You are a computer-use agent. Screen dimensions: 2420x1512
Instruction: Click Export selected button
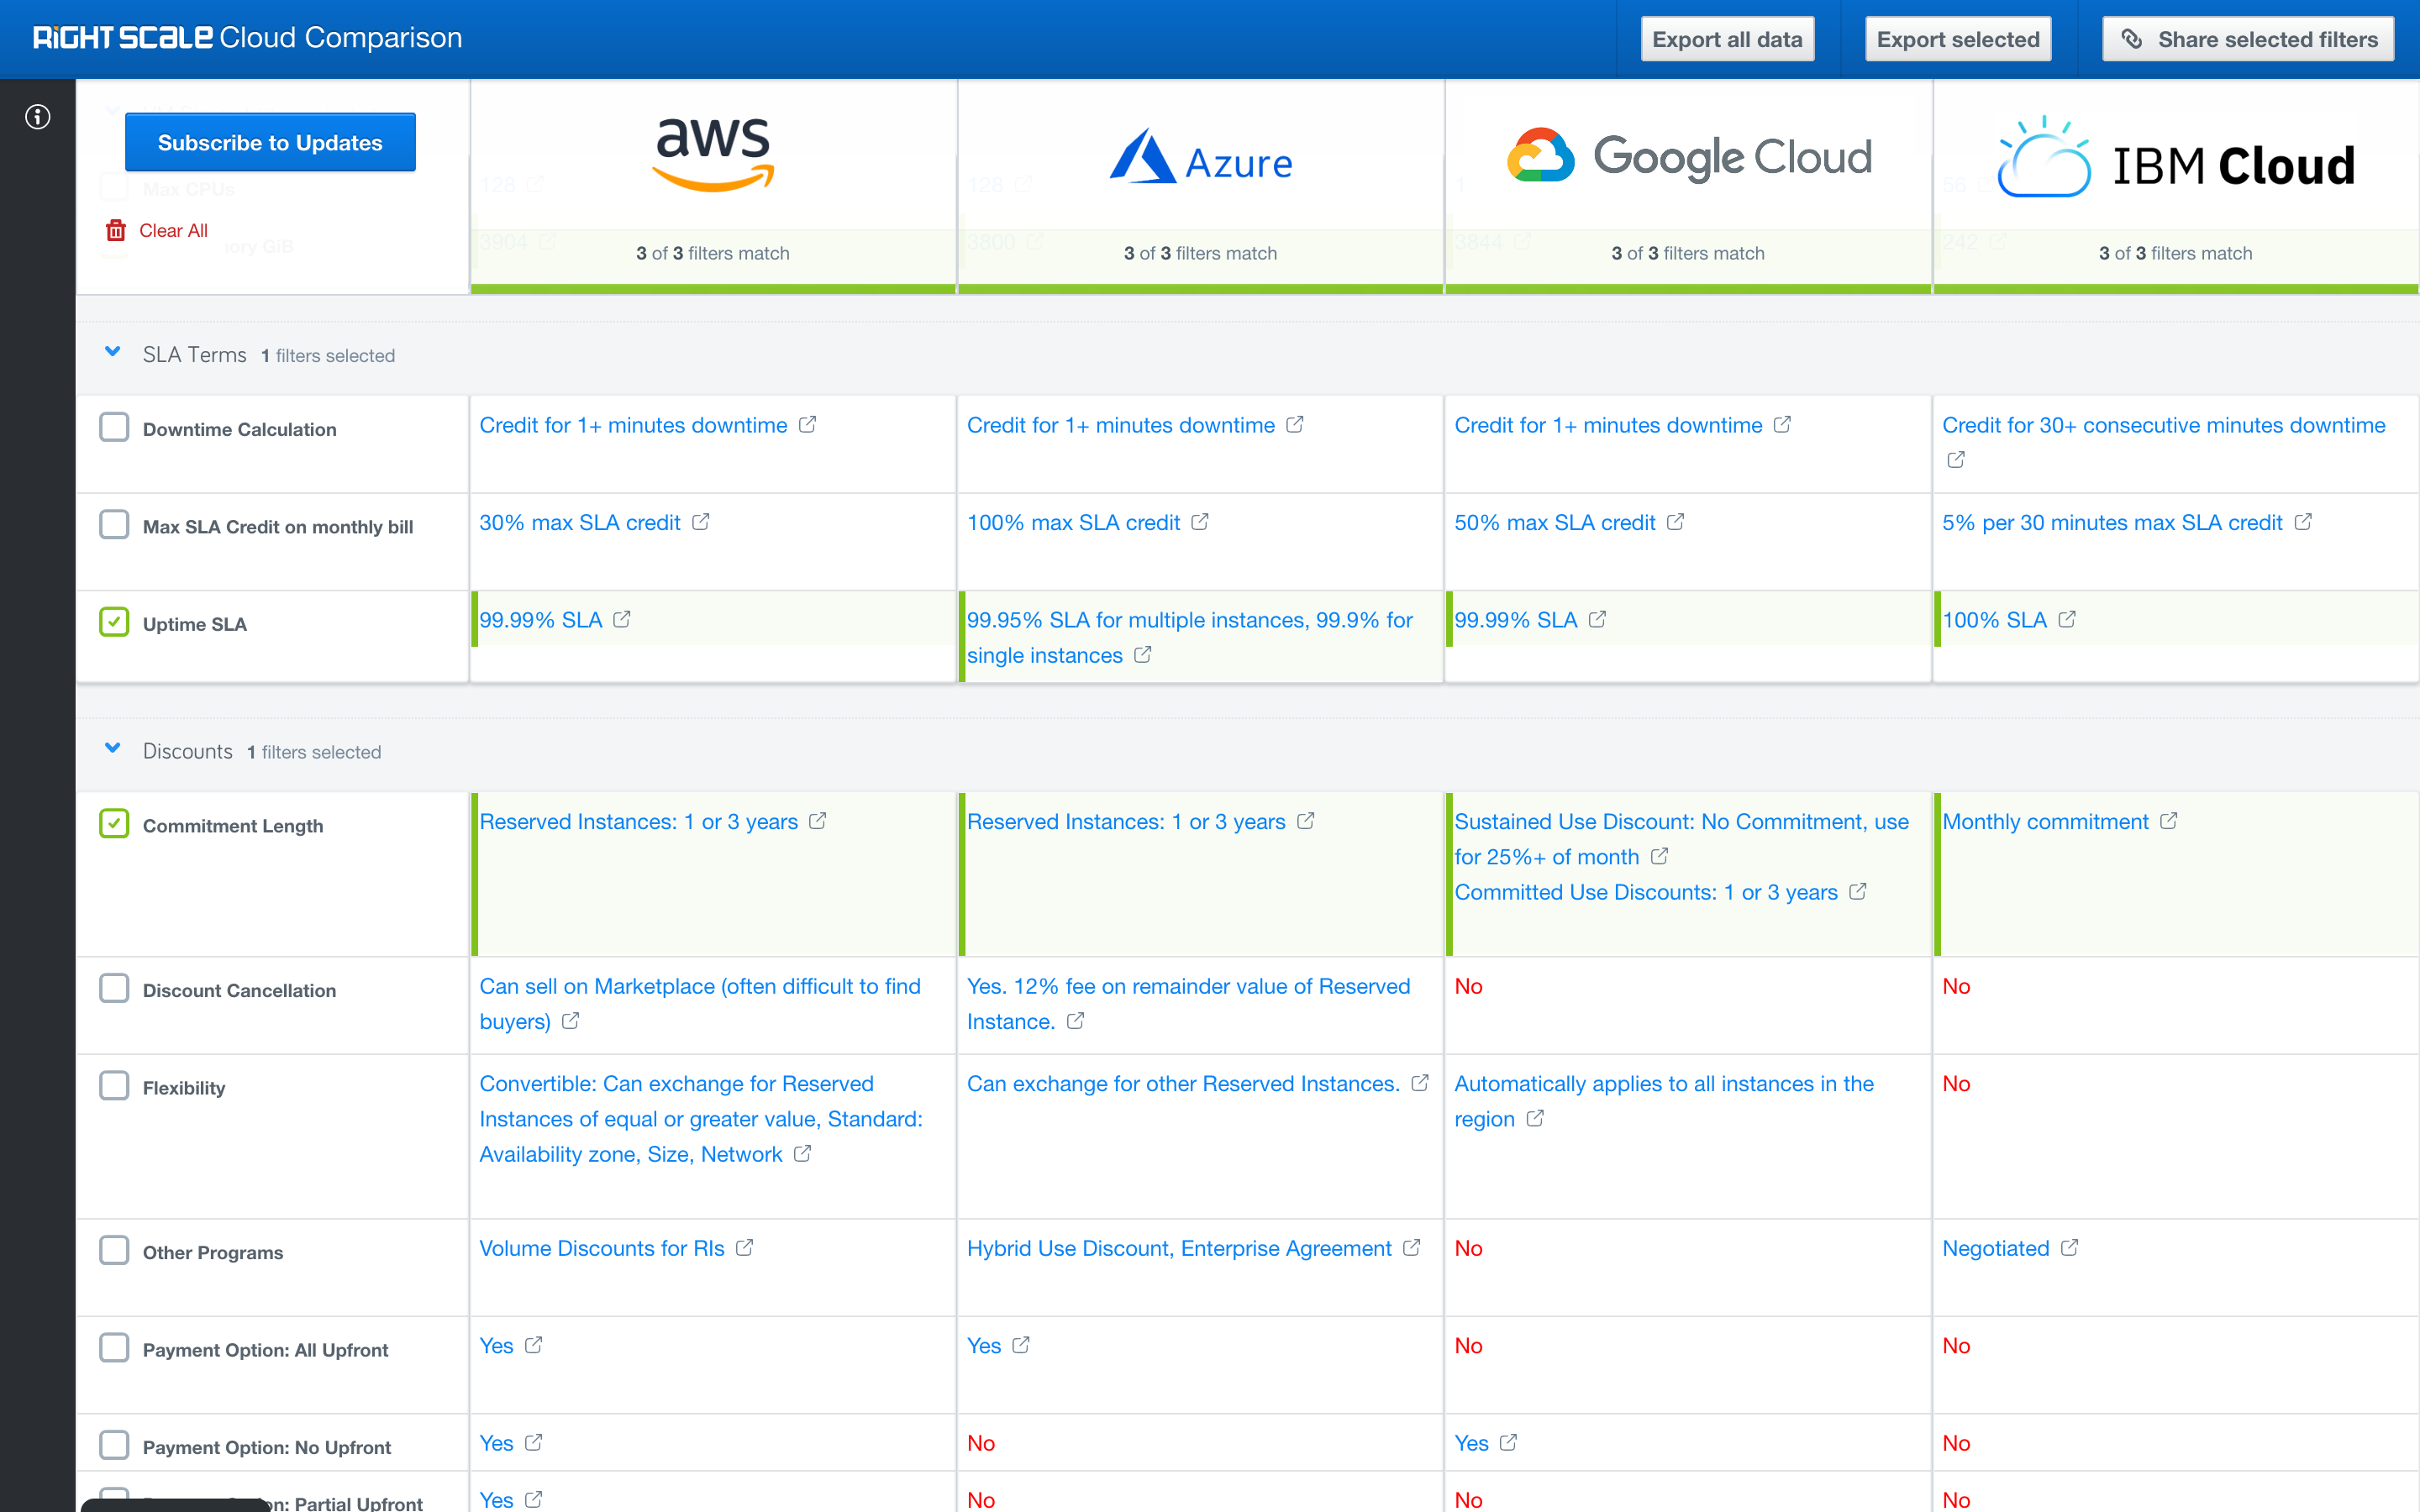coord(1957,39)
